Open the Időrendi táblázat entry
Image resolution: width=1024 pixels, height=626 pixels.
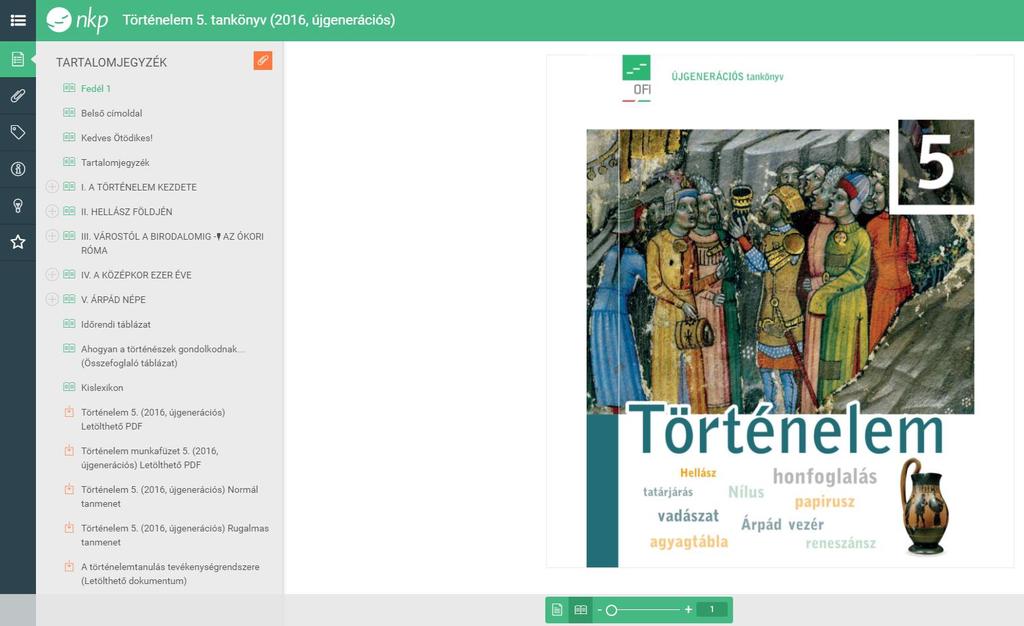pos(116,324)
